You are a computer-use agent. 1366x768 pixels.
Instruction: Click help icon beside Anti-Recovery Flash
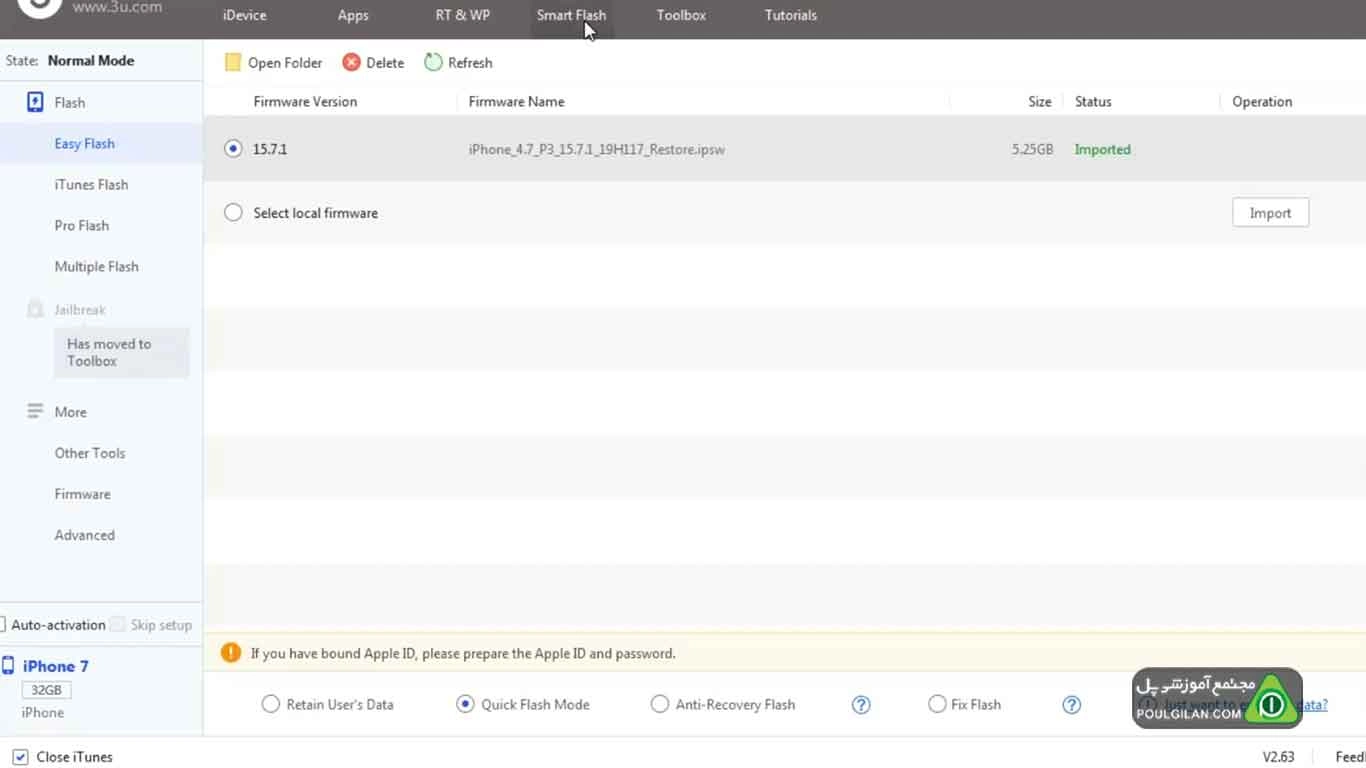pyautogui.click(x=861, y=704)
